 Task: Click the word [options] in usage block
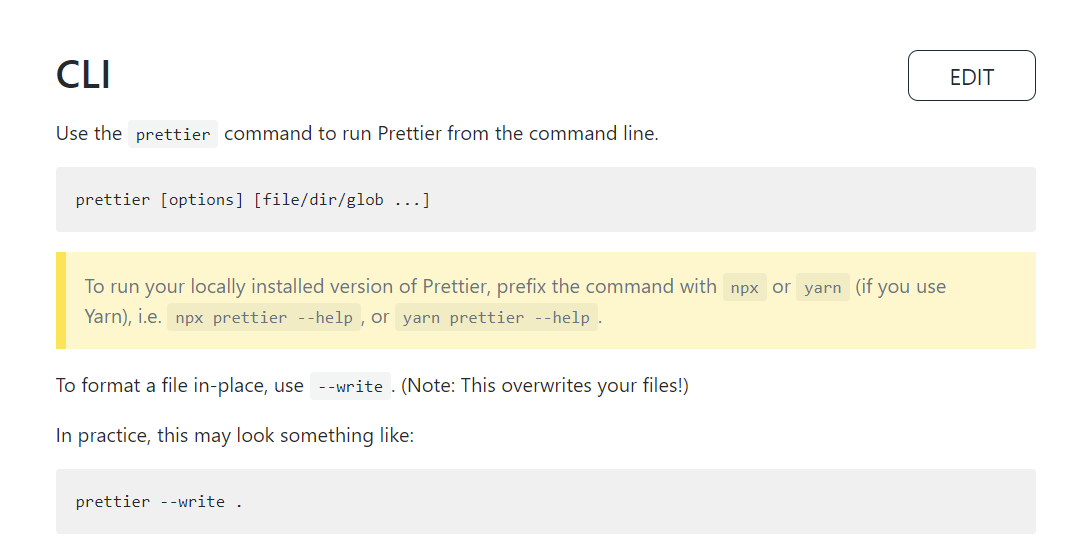(x=202, y=200)
